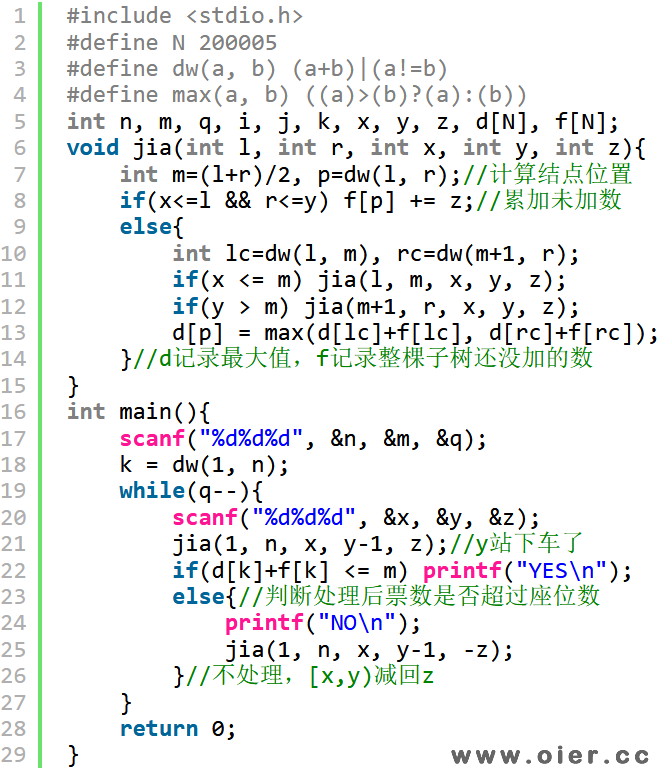Click the scanf reading &x, &y, &z
The width and height of the screenshot is (660, 770).
(356, 518)
